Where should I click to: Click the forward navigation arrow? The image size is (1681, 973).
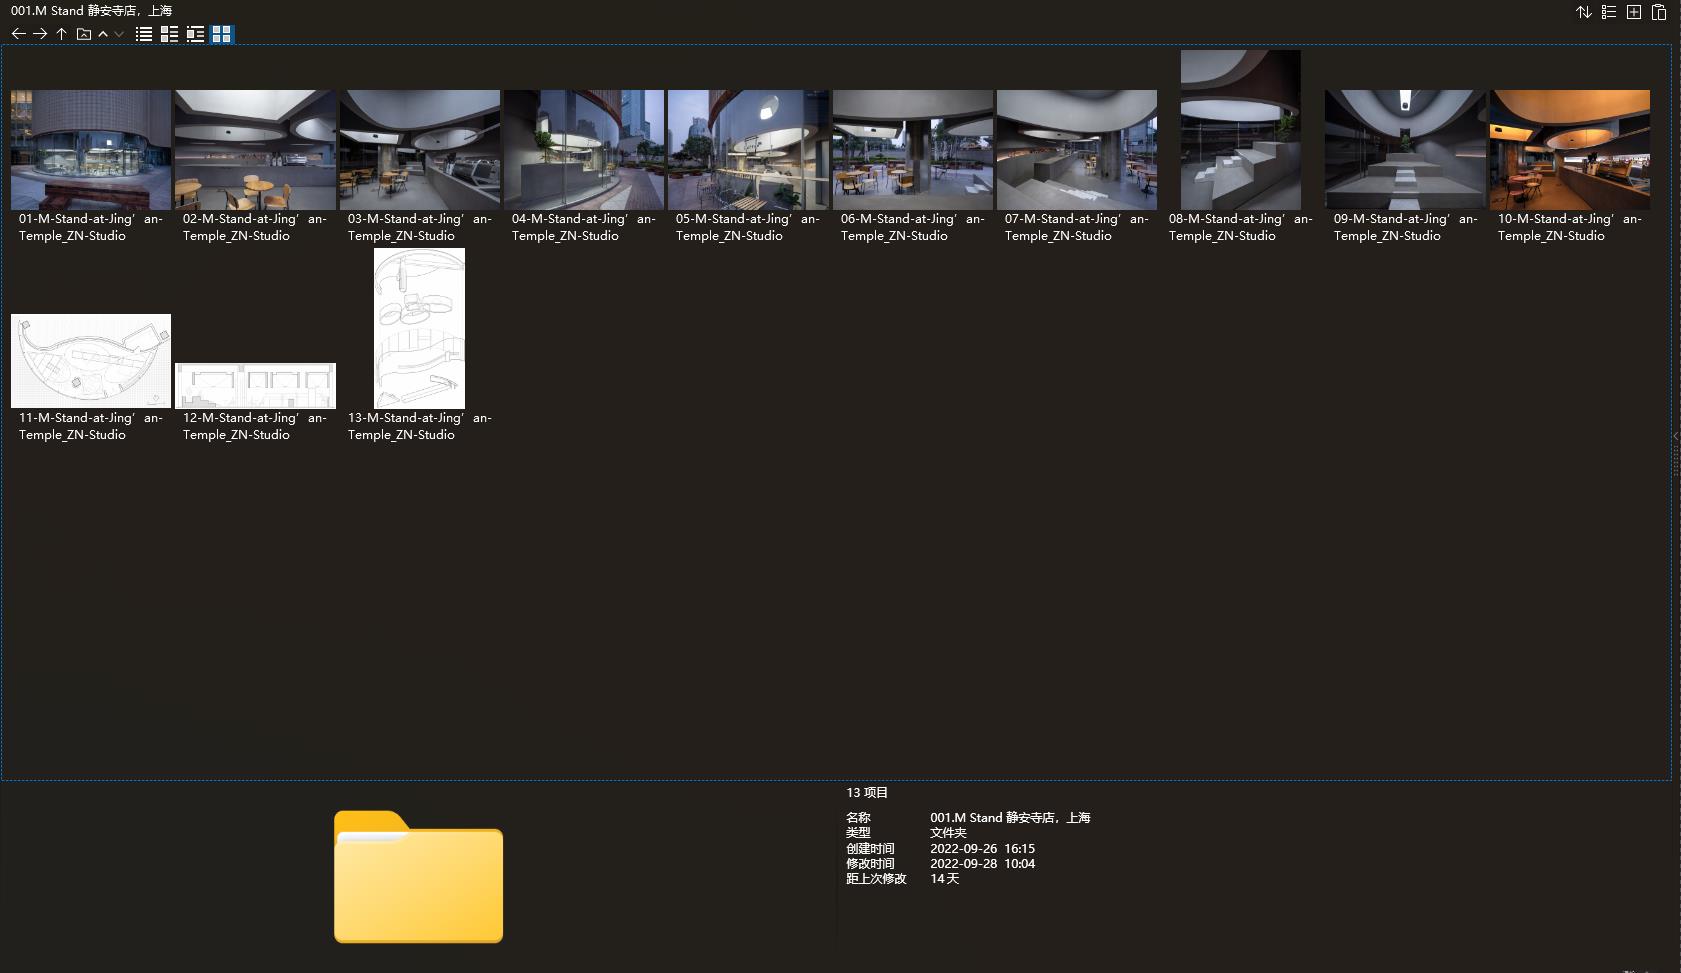coord(40,34)
